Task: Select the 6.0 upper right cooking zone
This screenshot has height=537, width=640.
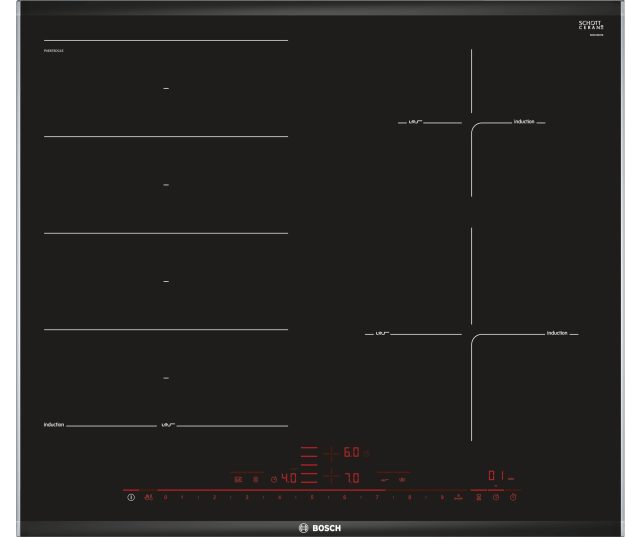Action: point(351,453)
